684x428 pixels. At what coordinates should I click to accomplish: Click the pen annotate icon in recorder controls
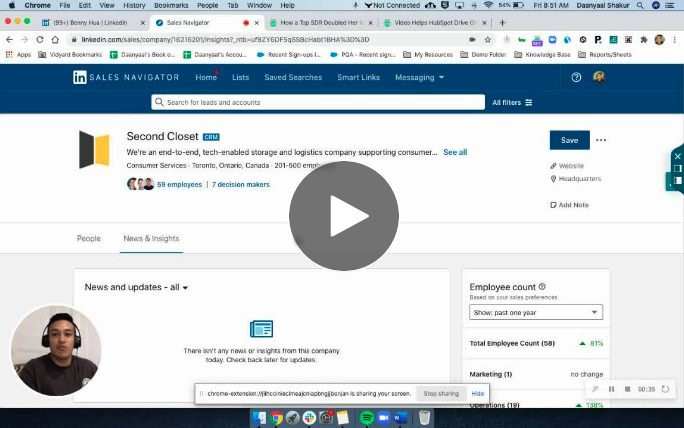(595, 389)
